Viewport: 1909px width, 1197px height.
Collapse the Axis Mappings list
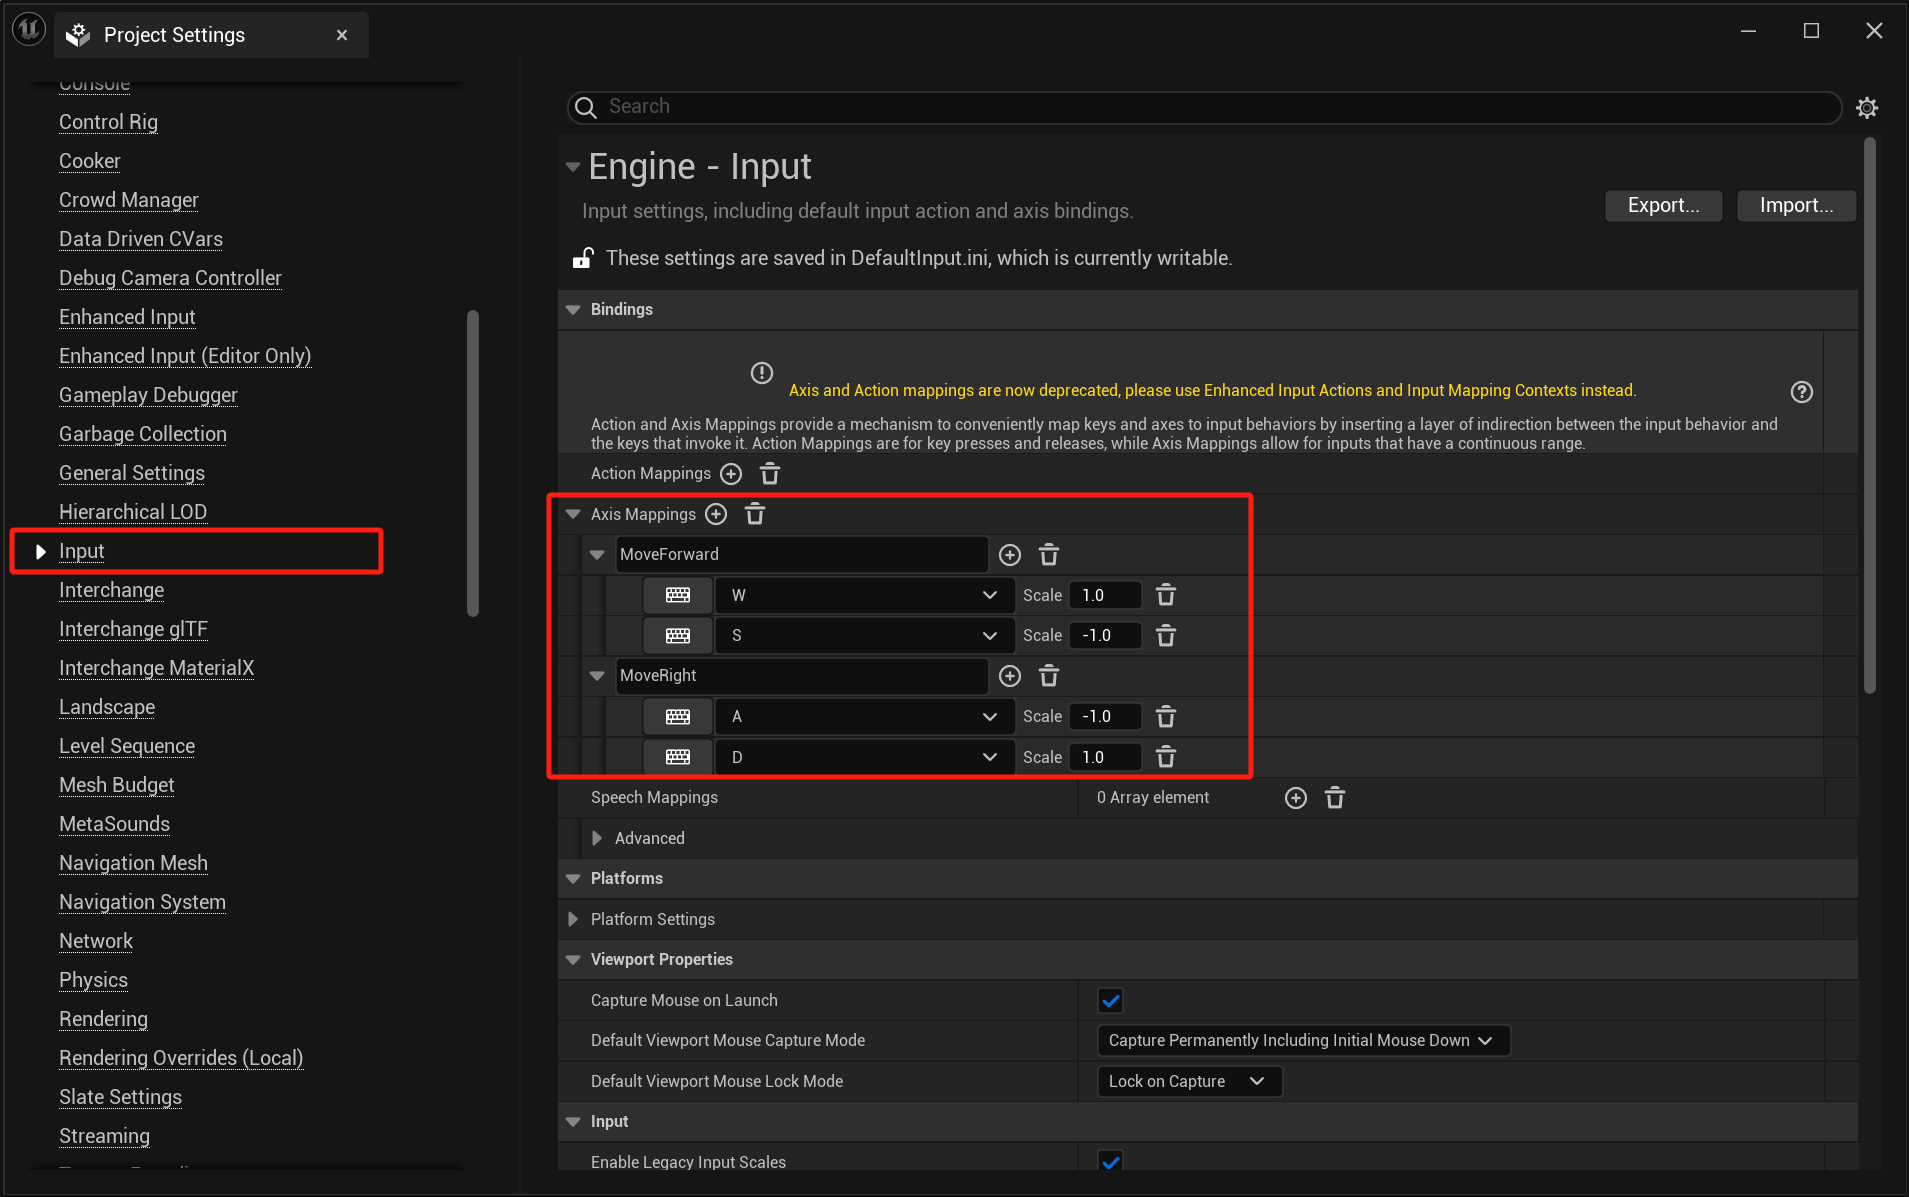[x=573, y=514]
